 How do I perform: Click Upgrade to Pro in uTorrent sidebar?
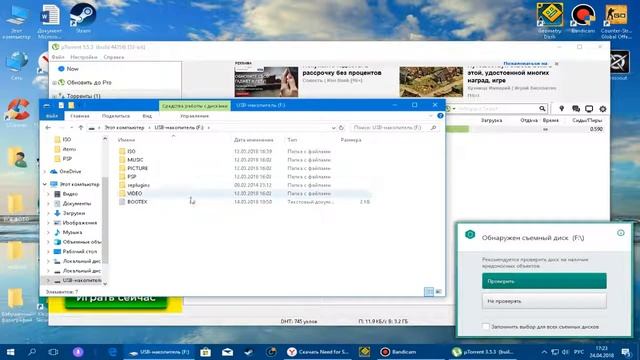pyautogui.click(x=89, y=82)
